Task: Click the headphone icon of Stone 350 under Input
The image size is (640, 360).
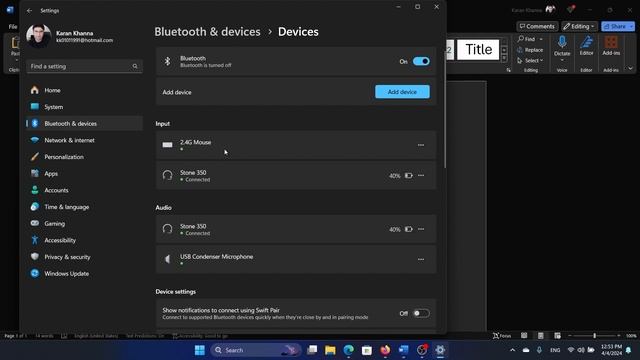Action: pos(167,176)
